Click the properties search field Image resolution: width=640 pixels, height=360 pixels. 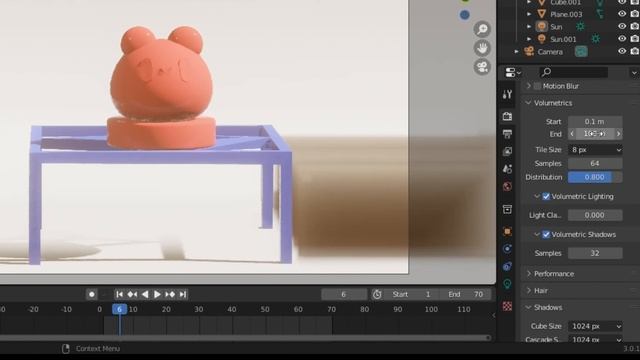point(573,73)
